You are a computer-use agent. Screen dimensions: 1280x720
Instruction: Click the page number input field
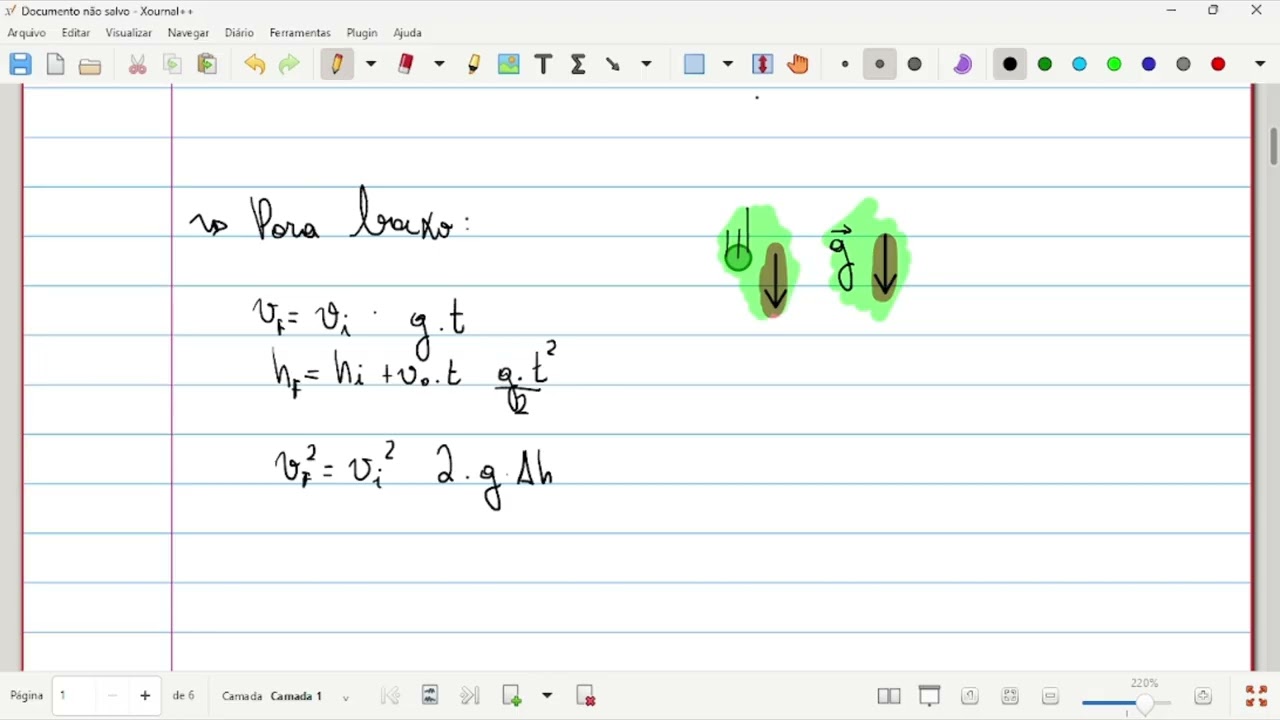76,696
